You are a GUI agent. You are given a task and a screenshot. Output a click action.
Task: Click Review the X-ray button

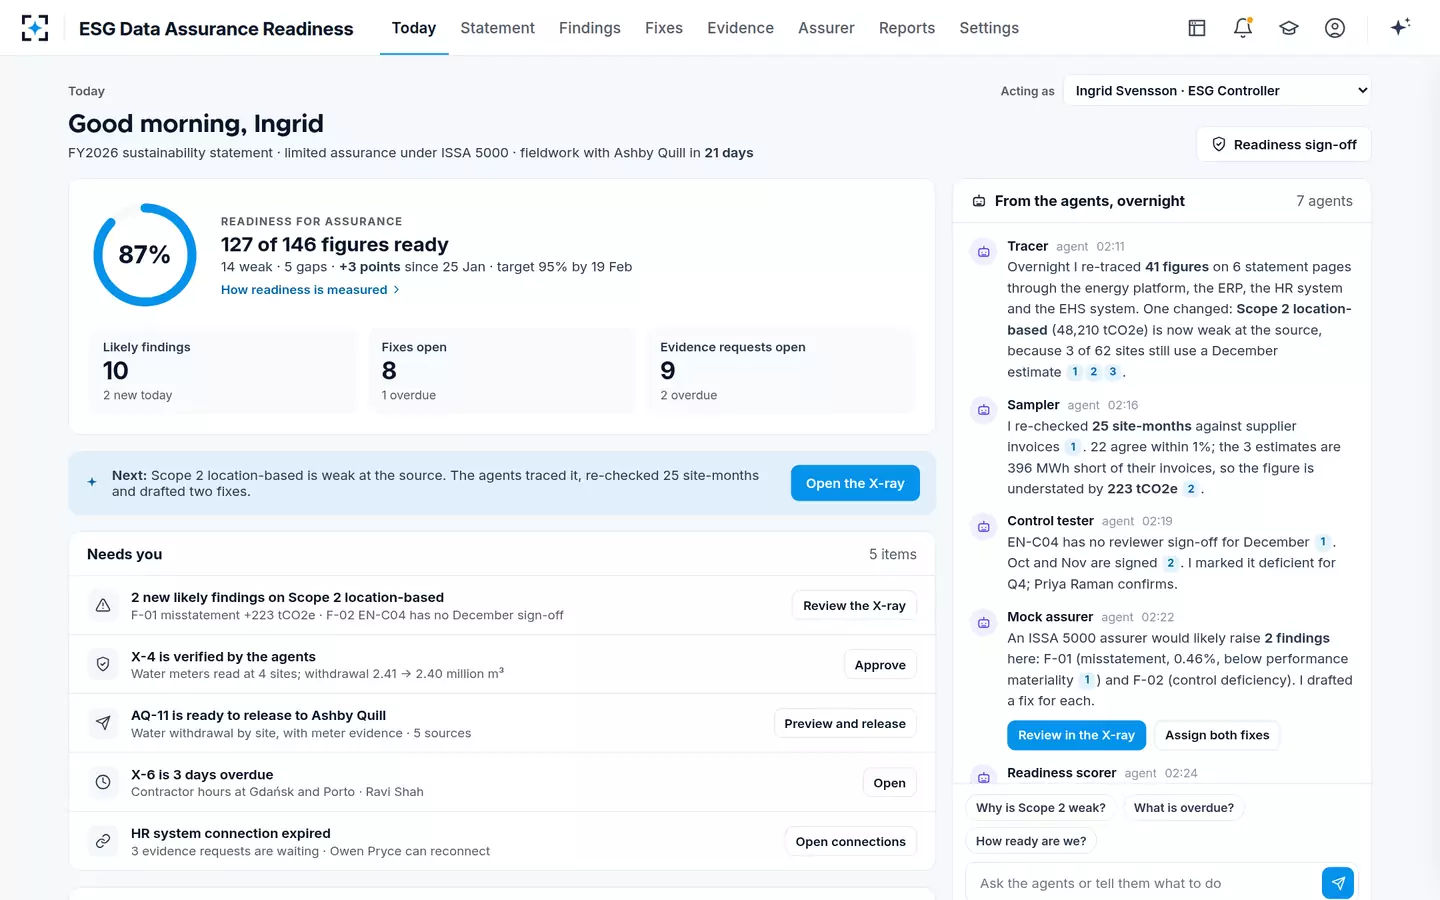pos(854,605)
